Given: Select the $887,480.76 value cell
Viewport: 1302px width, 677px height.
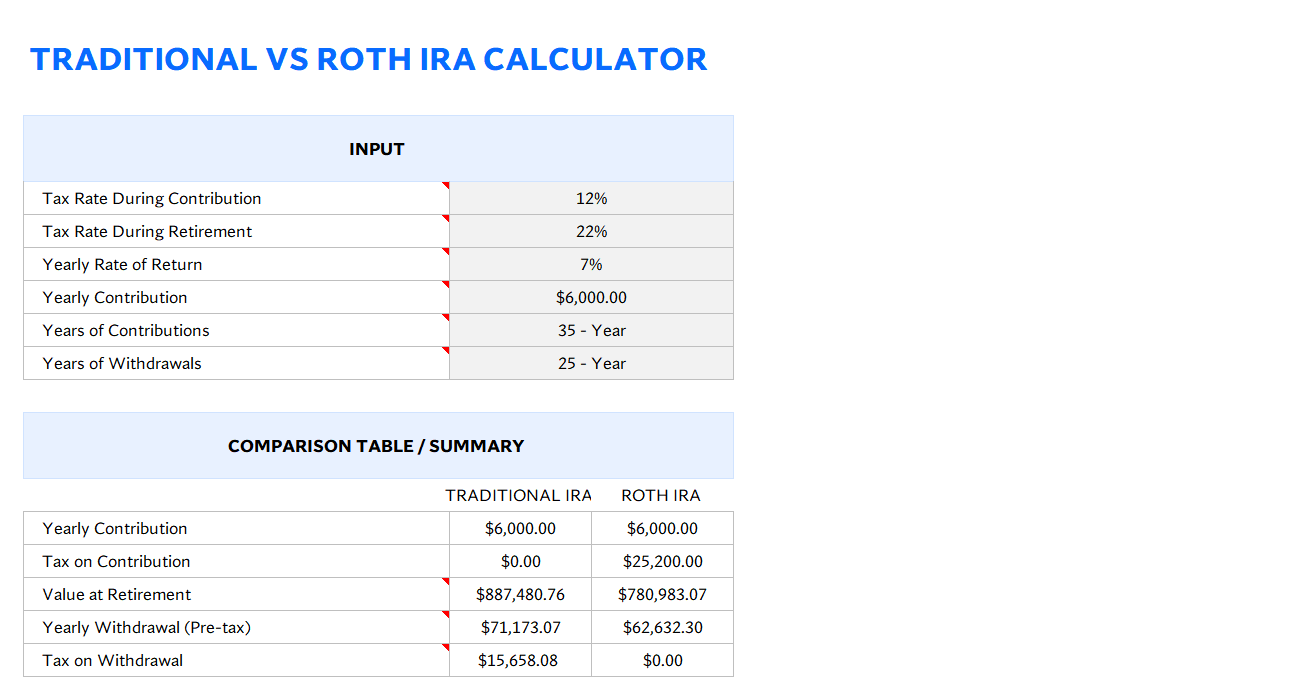Looking at the screenshot, I should pos(520,594).
